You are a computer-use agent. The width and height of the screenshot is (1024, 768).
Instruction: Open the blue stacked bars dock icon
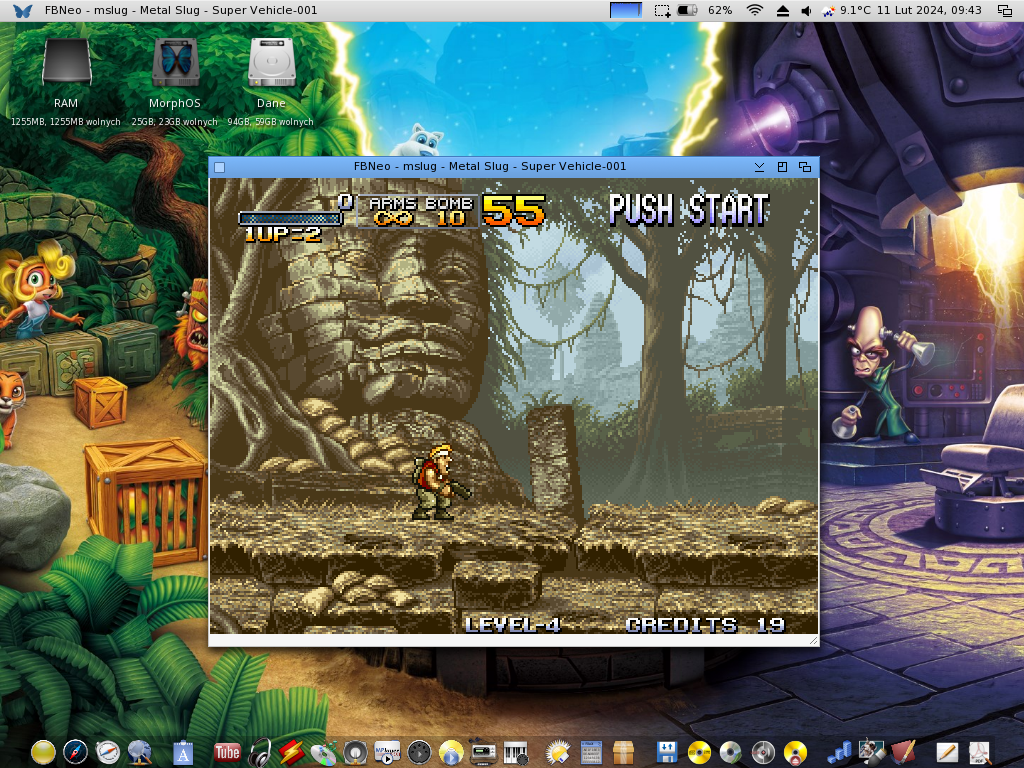[x=839, y=752]
